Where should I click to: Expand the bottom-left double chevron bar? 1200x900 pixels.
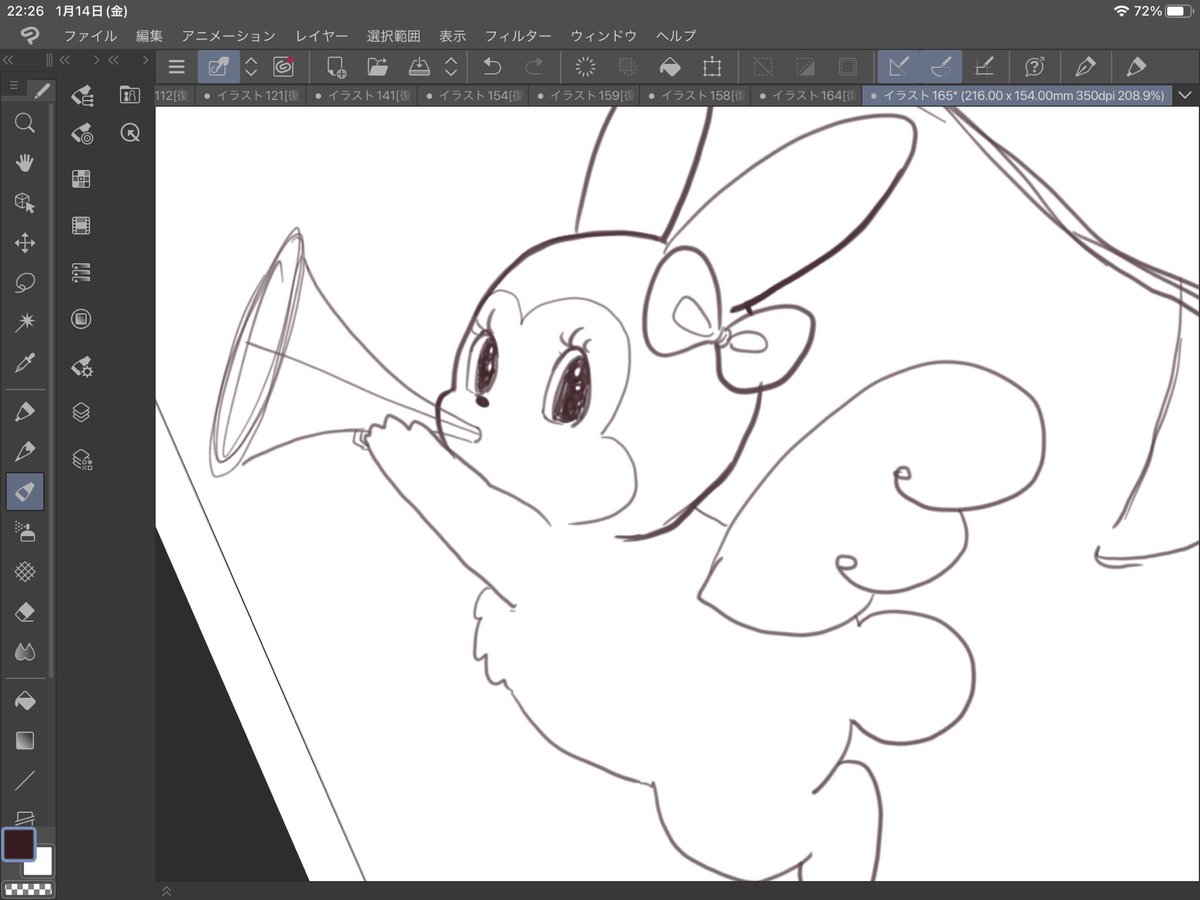[166, 890]
